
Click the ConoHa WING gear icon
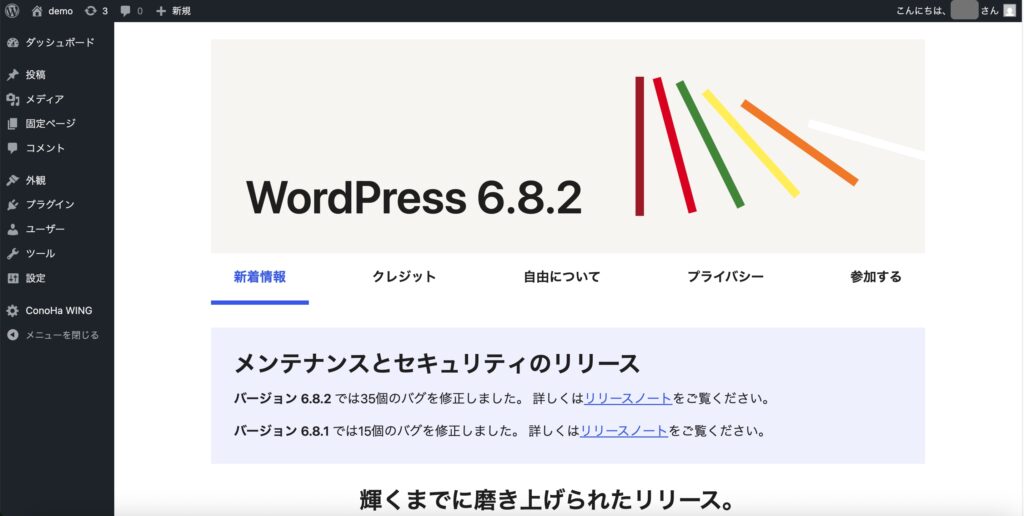(x=12, y=311)
